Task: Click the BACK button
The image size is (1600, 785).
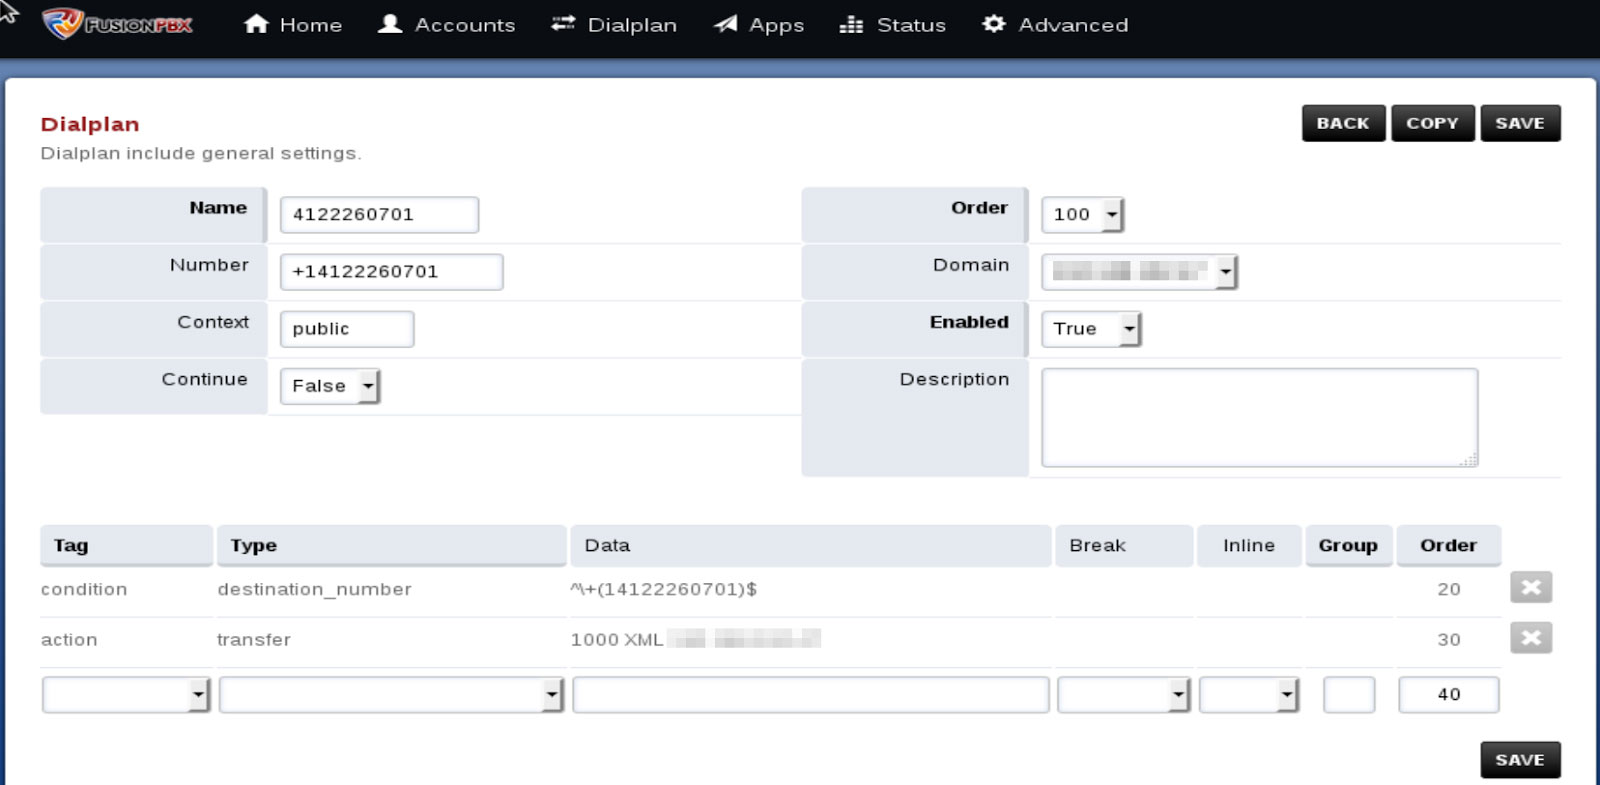Action: [x=1343, y=123]
